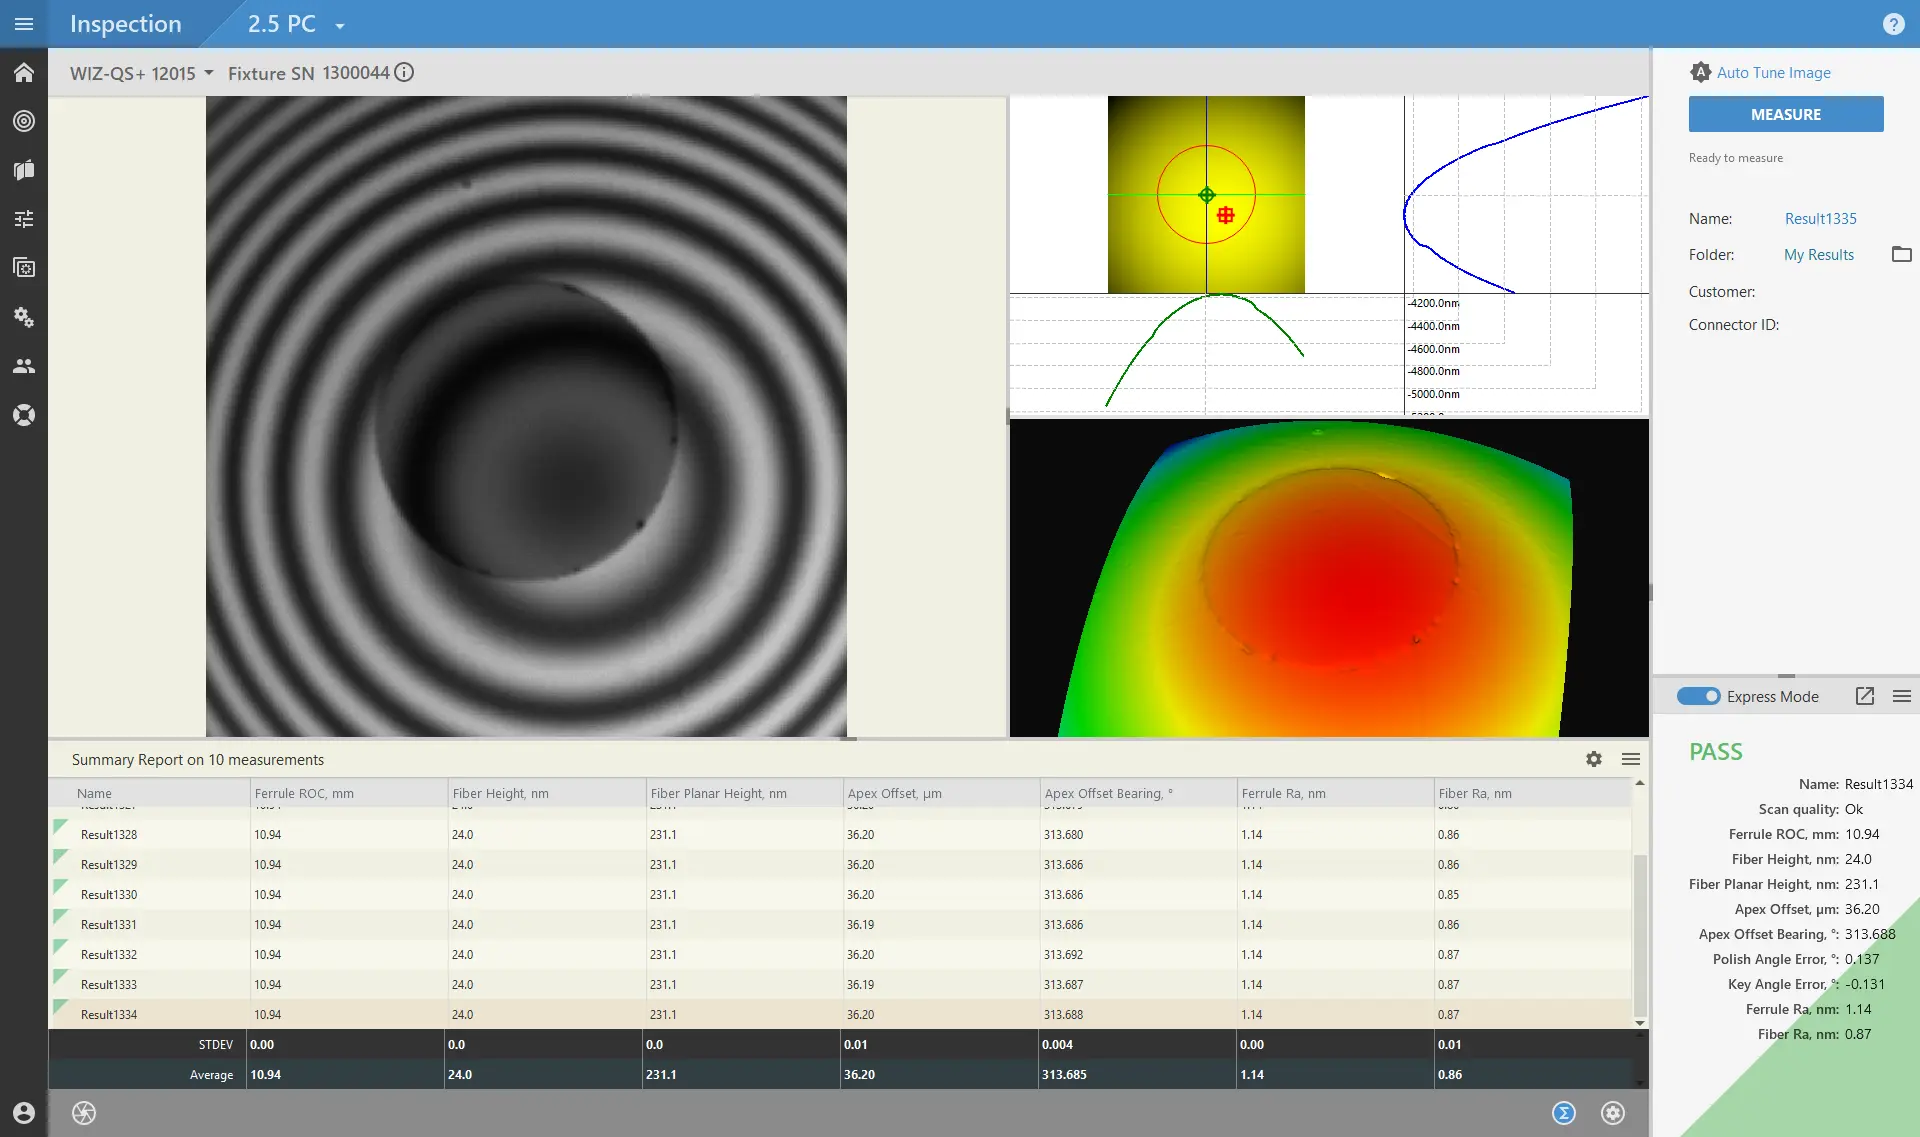This screenshot has width=1920, height=1137.
Task: Open the users panel in sidebar
Action: tap(24, 366)
